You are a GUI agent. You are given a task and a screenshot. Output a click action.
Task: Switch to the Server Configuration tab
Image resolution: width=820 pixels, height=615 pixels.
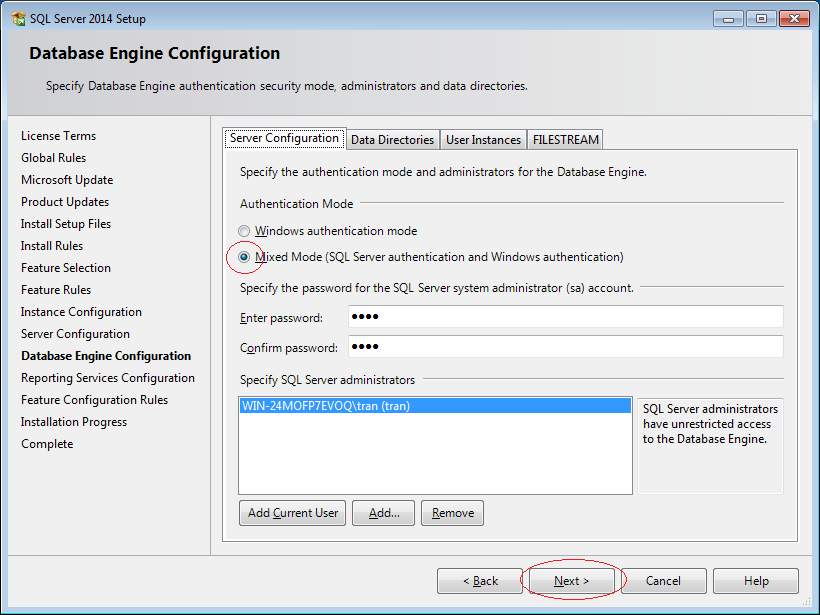click(x=284, y=139)
